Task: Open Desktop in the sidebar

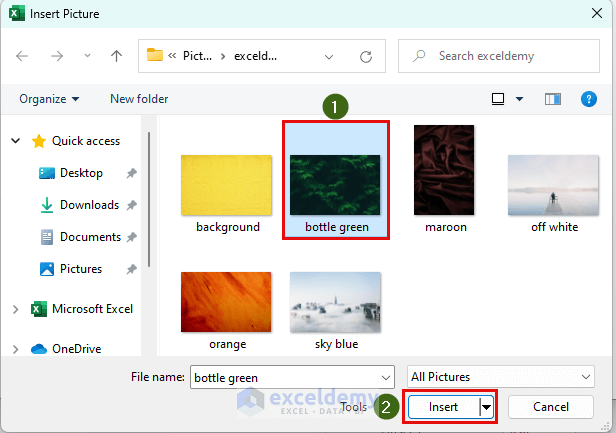Action: click(x=81, y=173)
